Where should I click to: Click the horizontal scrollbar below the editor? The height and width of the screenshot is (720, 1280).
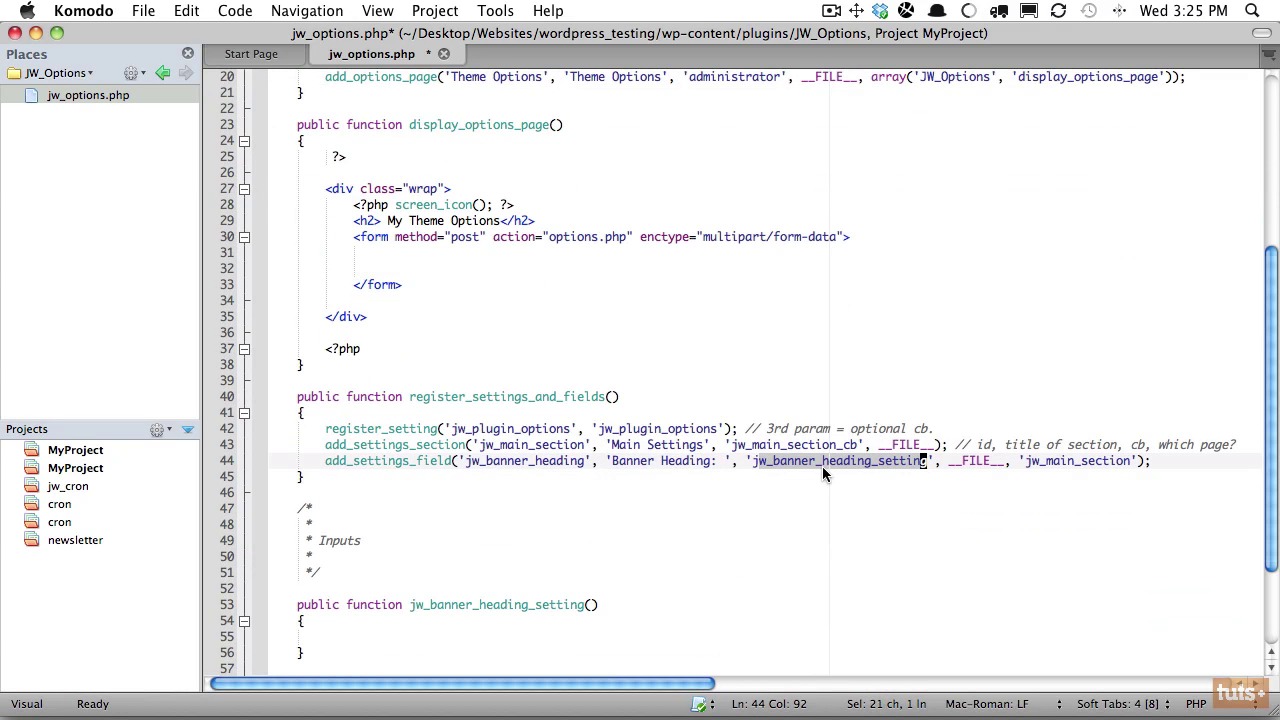coord(462,684)
